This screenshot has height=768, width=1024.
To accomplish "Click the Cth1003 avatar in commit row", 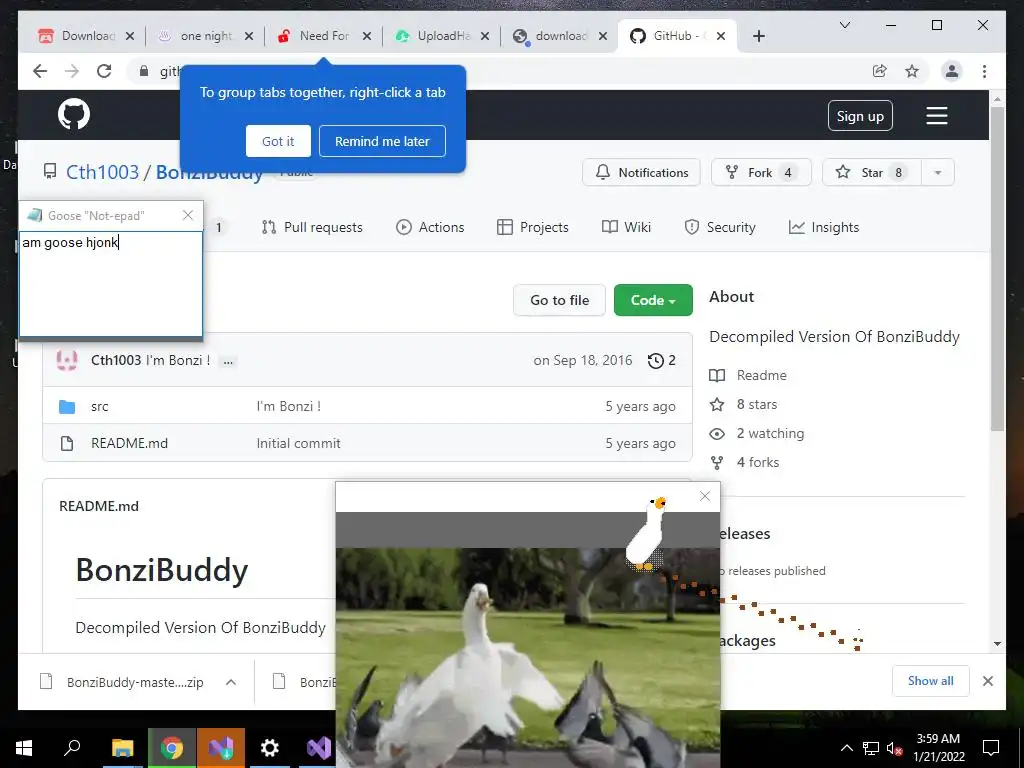I will [x=67, y=360].
